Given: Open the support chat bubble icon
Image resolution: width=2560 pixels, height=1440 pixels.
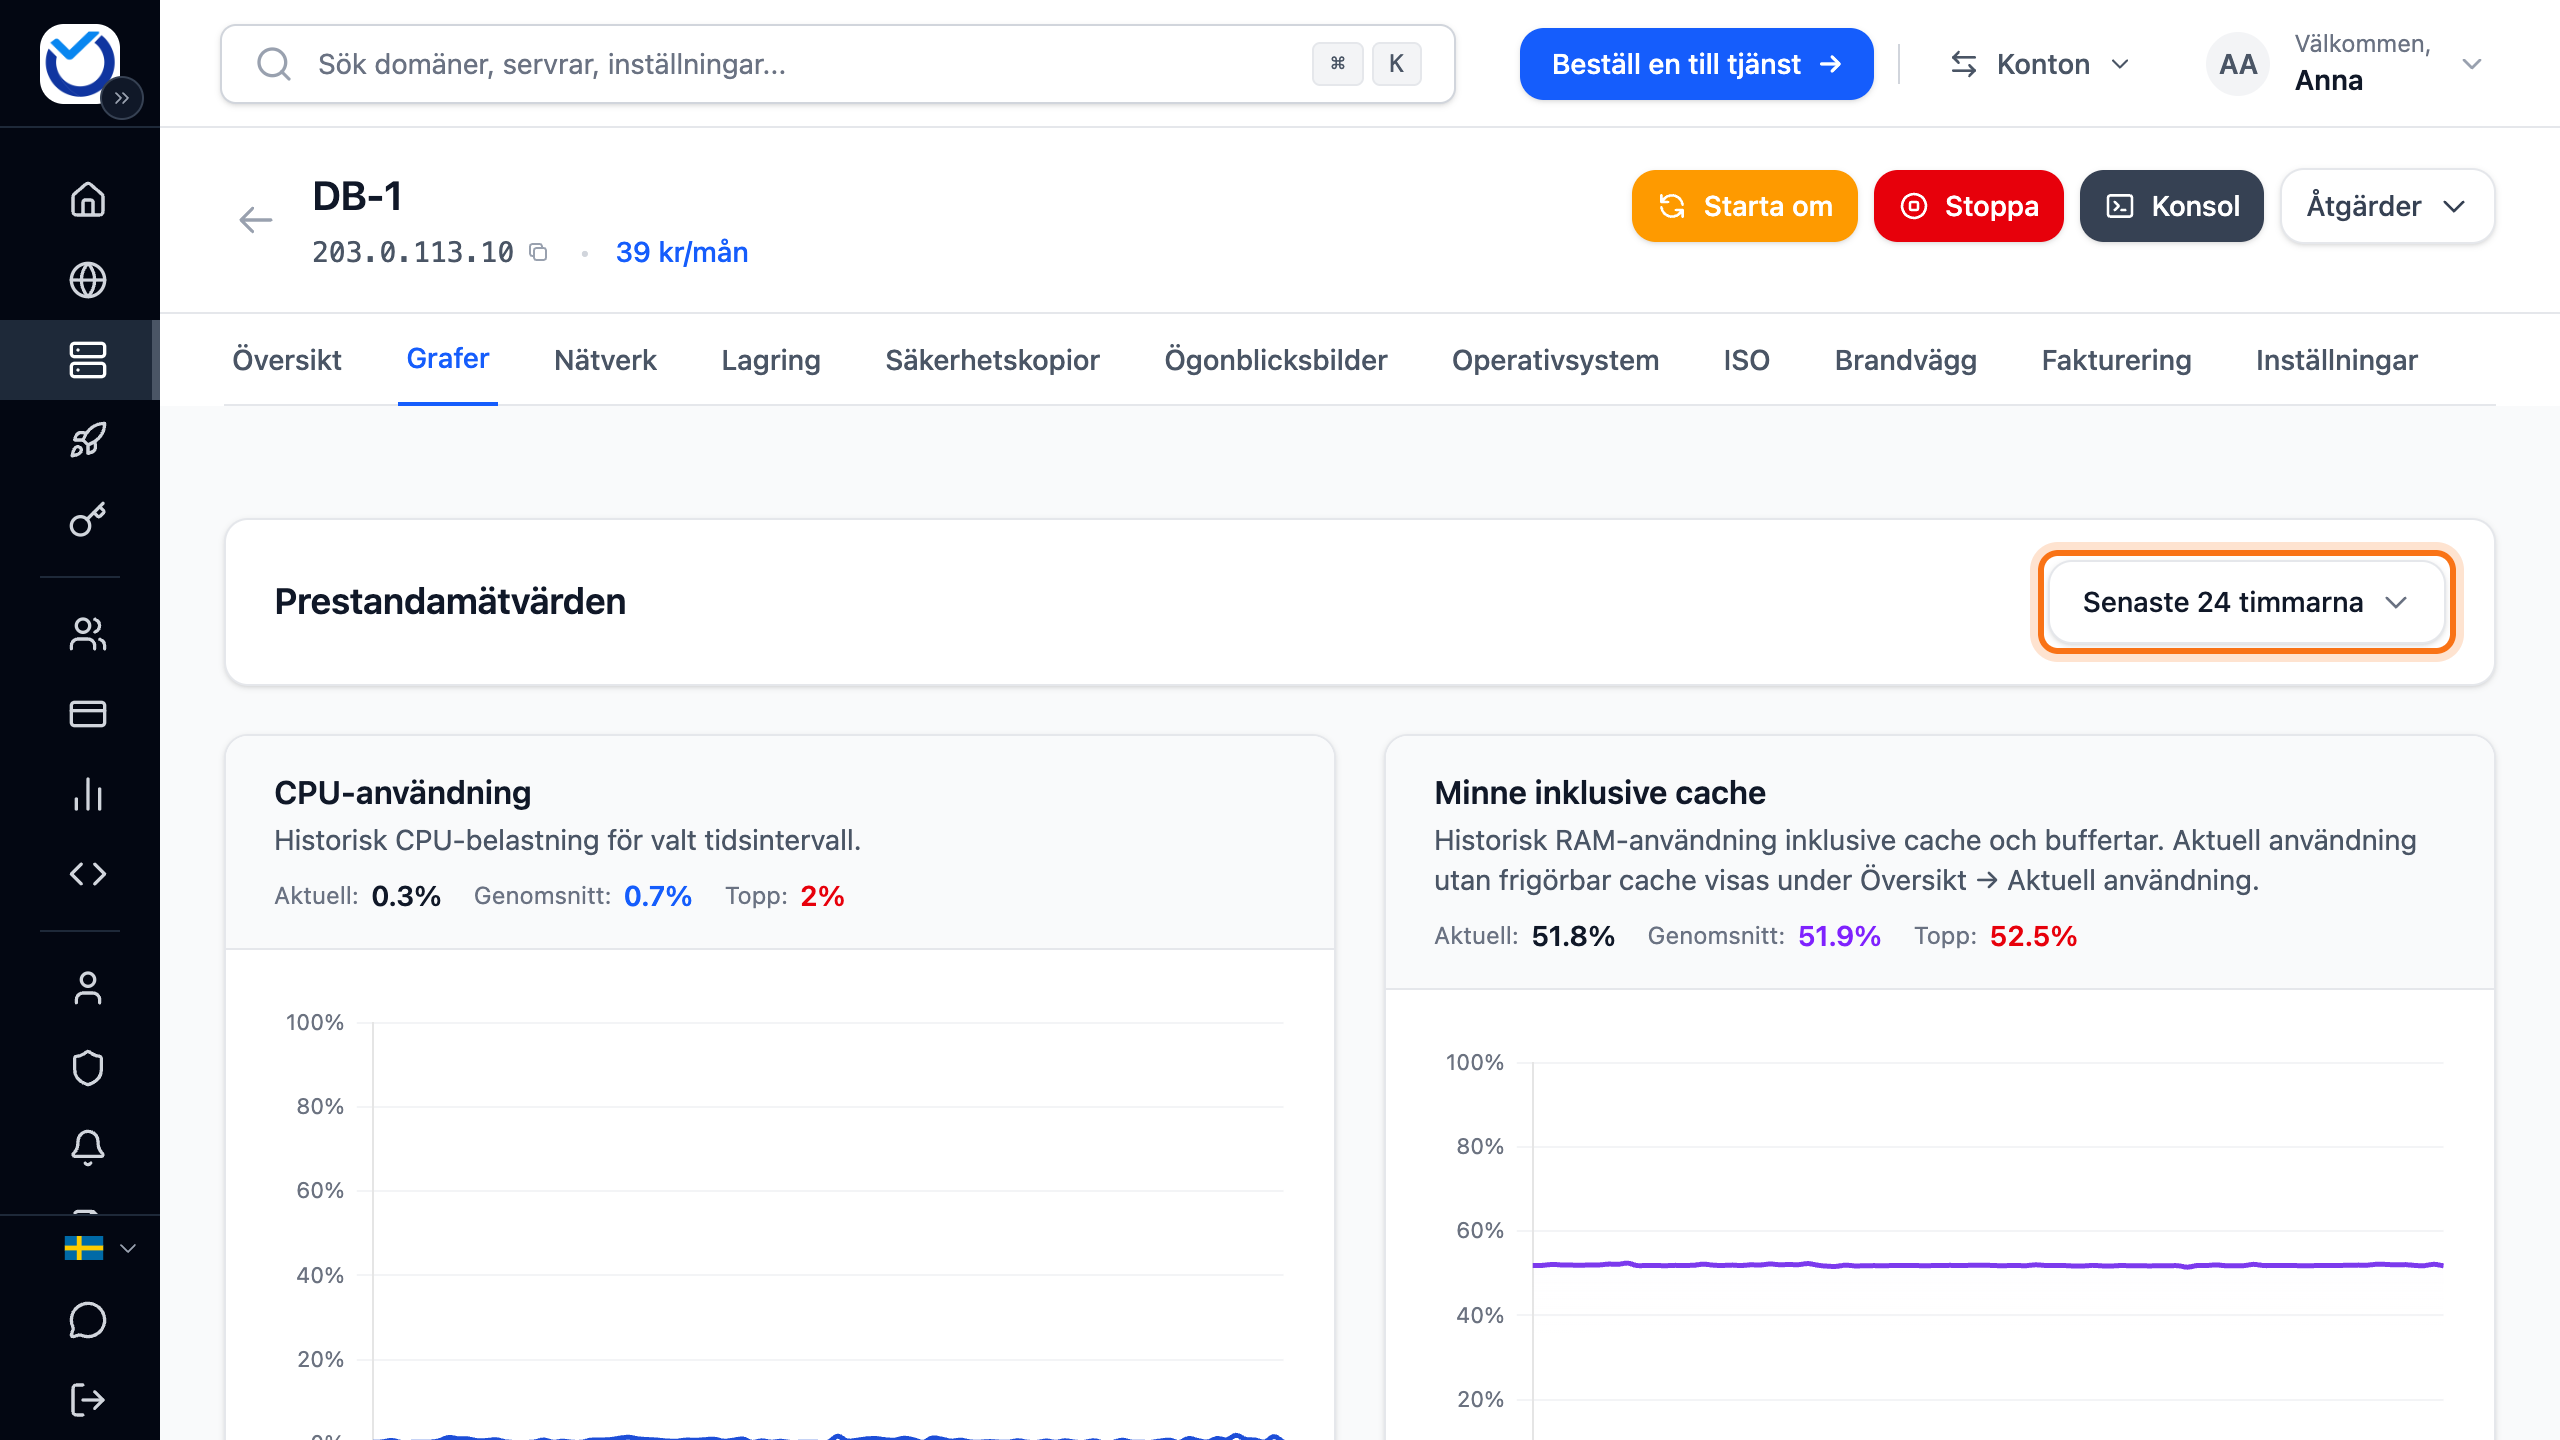Looking at the screenshot, I should [x=88, y=1320].
